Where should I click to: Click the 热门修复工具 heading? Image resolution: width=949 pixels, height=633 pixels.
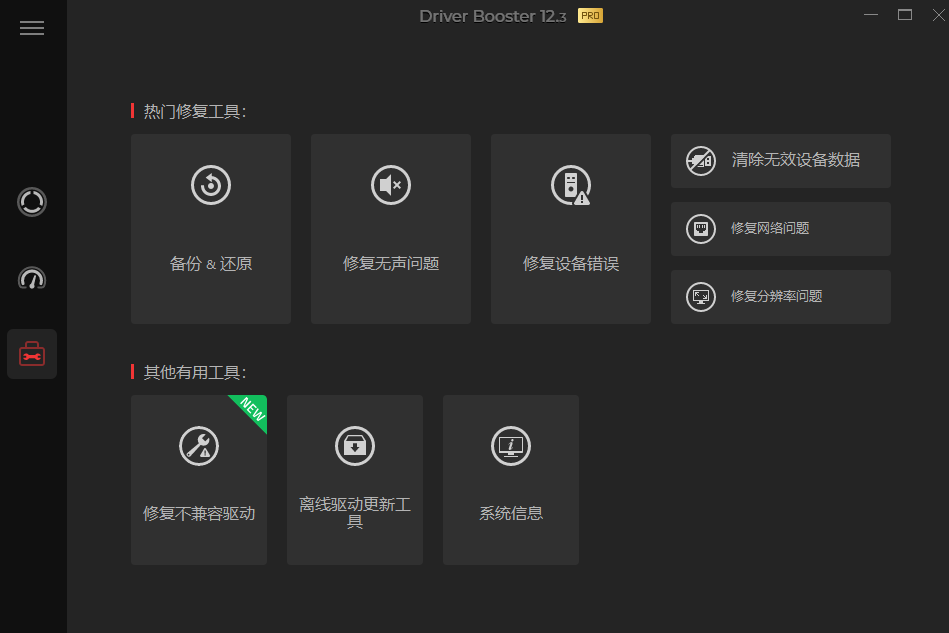point(194,111)
